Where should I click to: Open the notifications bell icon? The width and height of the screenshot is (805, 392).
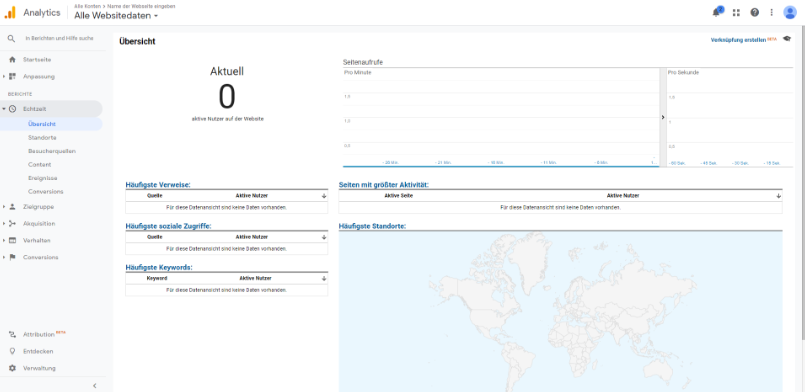(717, 12)
